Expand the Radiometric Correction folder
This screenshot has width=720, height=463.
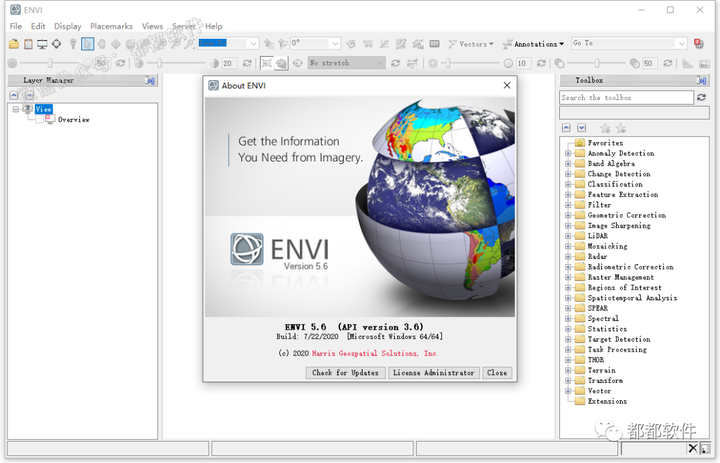[568, 267]
